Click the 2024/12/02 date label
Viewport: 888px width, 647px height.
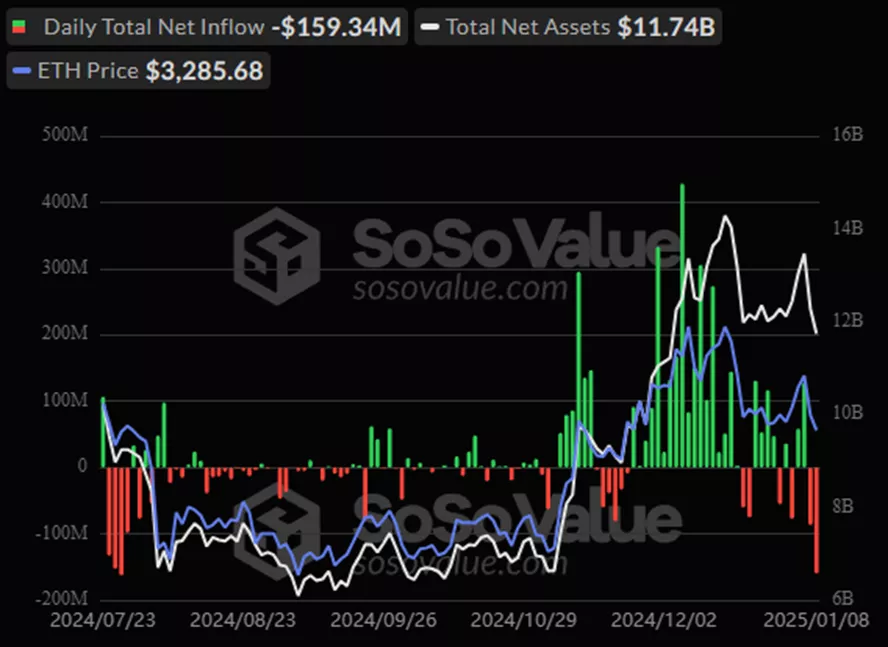click(x=664, y=620)
